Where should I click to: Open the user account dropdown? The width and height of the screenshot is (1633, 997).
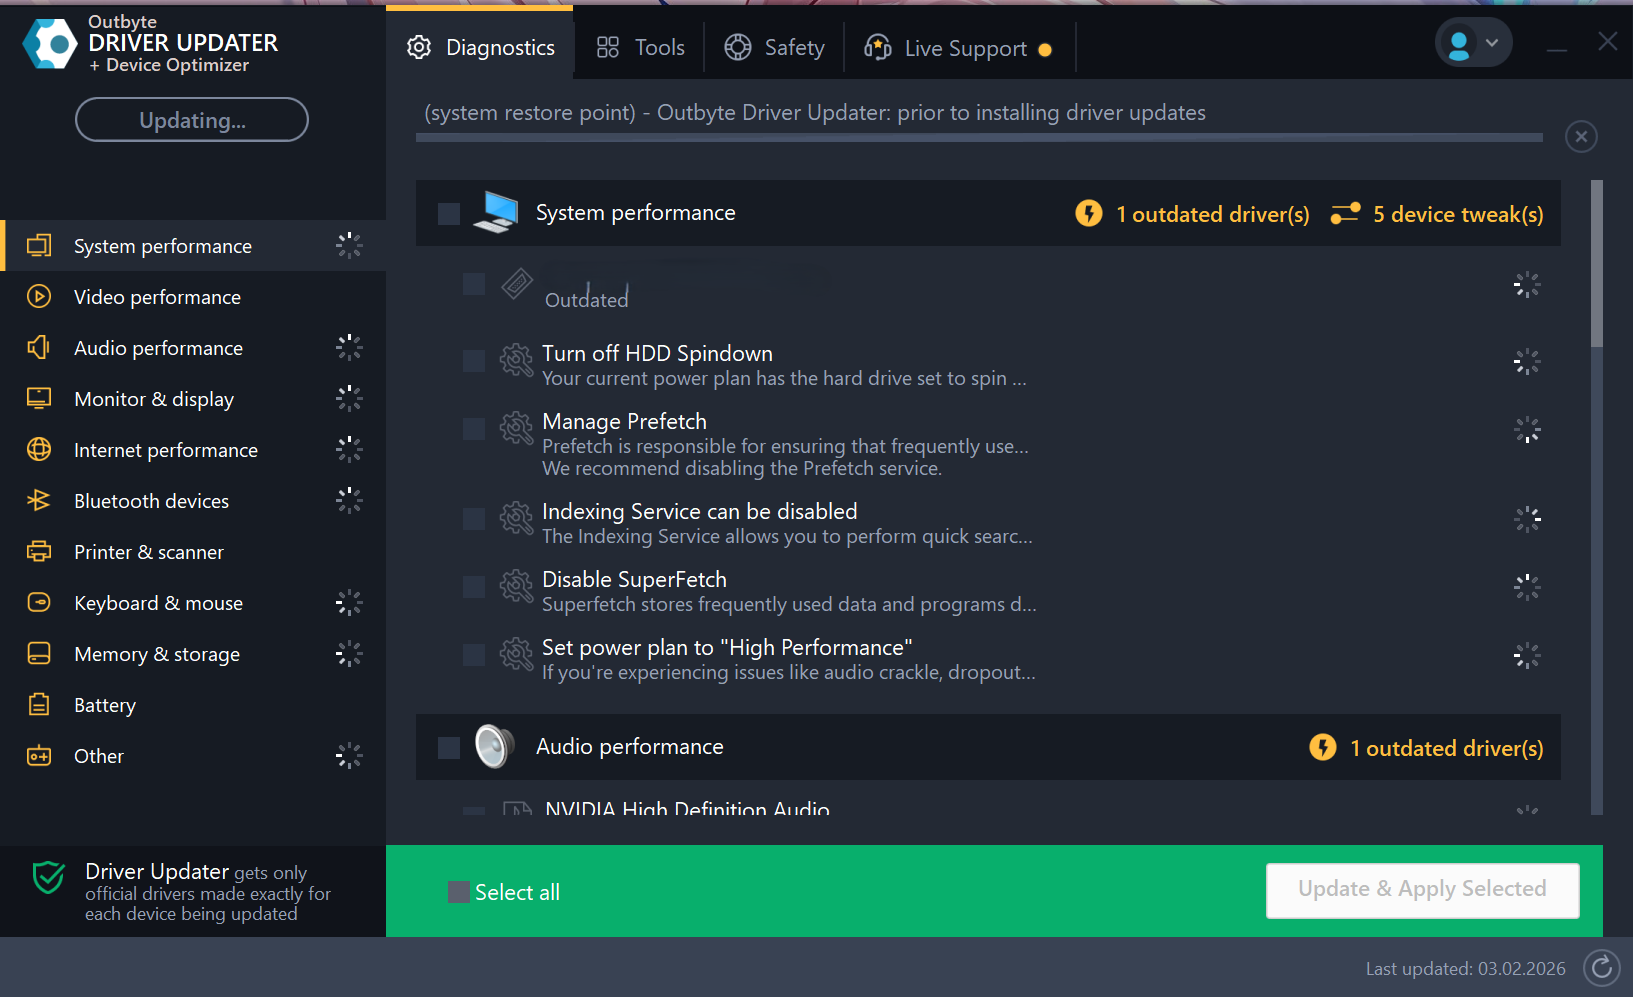coord(1473,43)
